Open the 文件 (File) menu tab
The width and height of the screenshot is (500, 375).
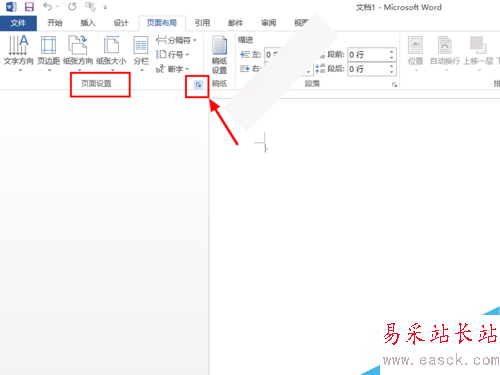(18, 23)
